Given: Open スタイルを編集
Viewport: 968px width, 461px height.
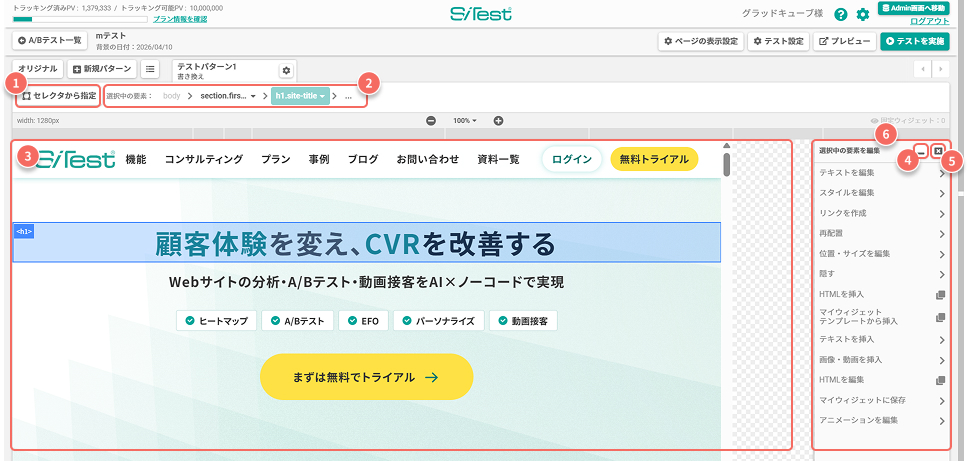Looking at the screenshot, I should [882, 193].
